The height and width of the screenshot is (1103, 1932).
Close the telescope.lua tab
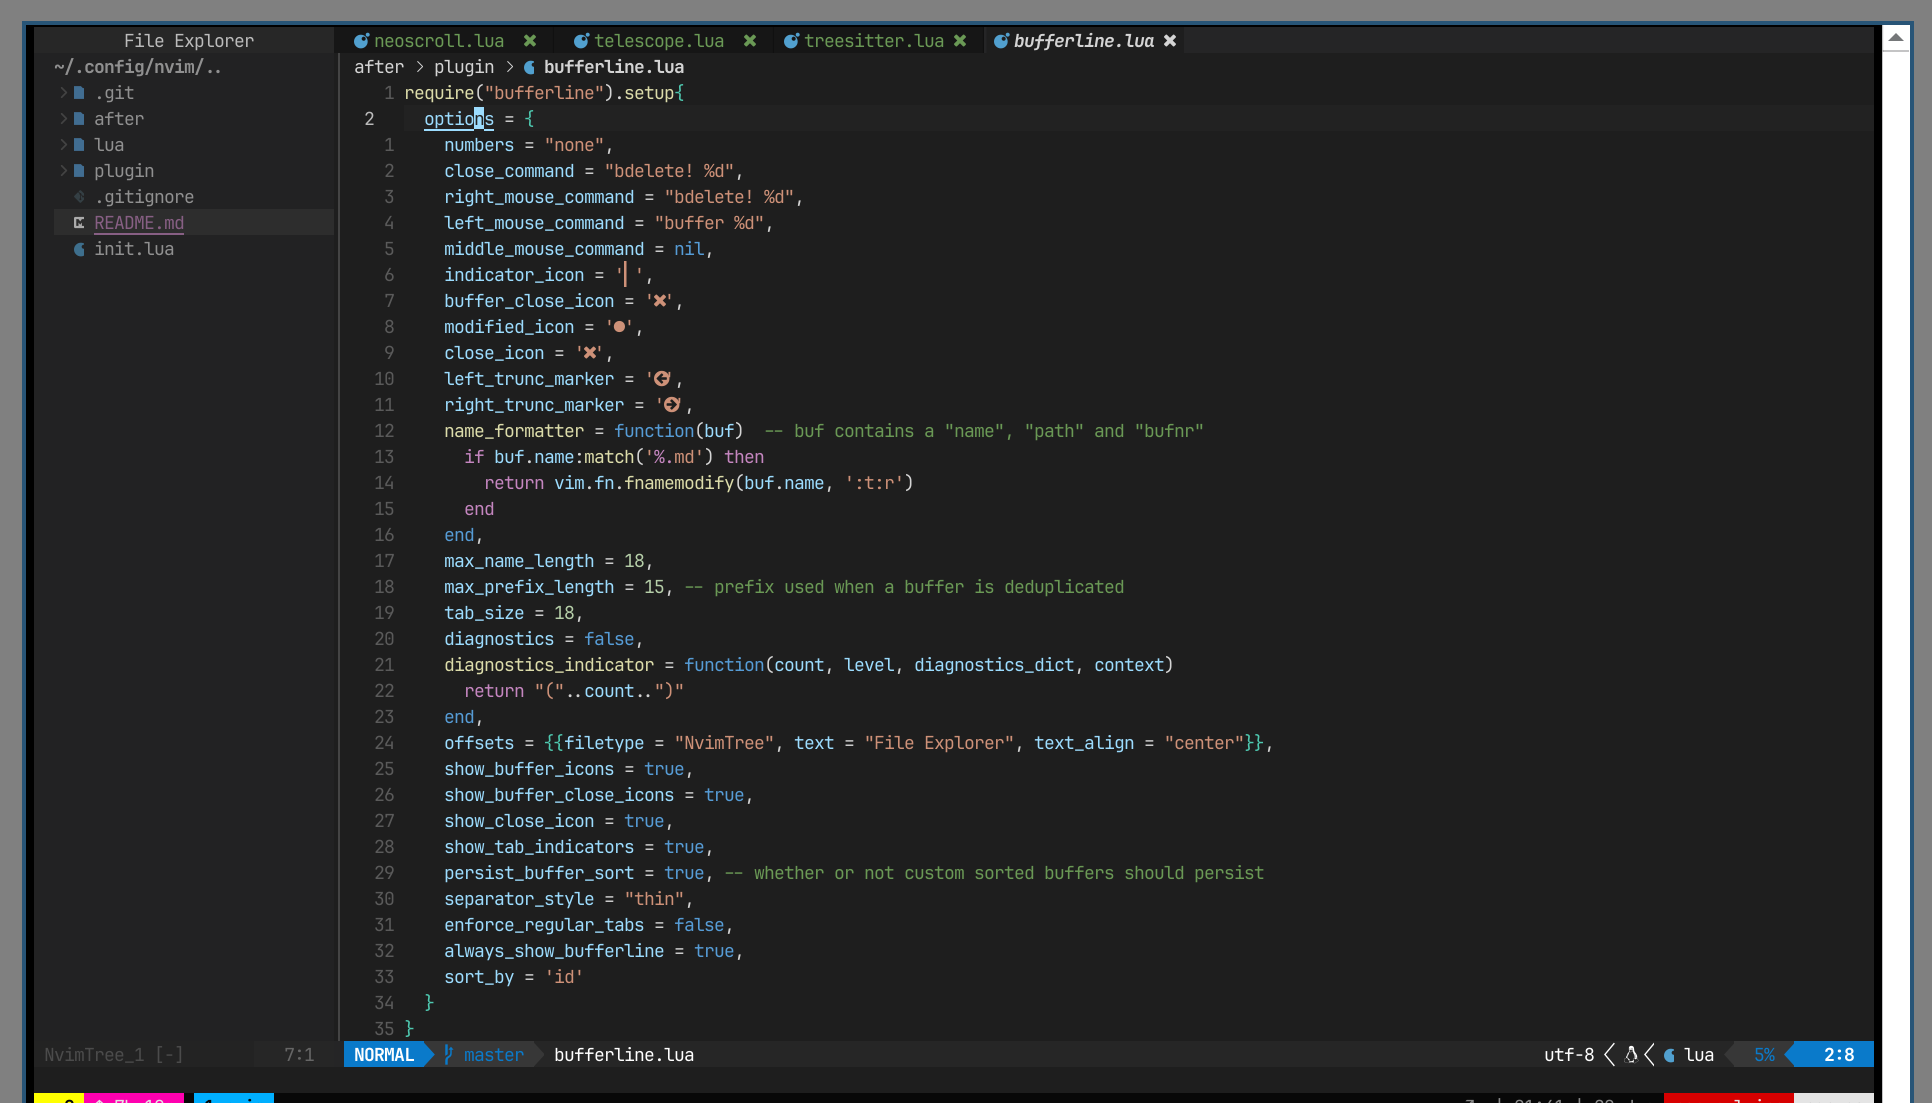[x=750, y=41]
